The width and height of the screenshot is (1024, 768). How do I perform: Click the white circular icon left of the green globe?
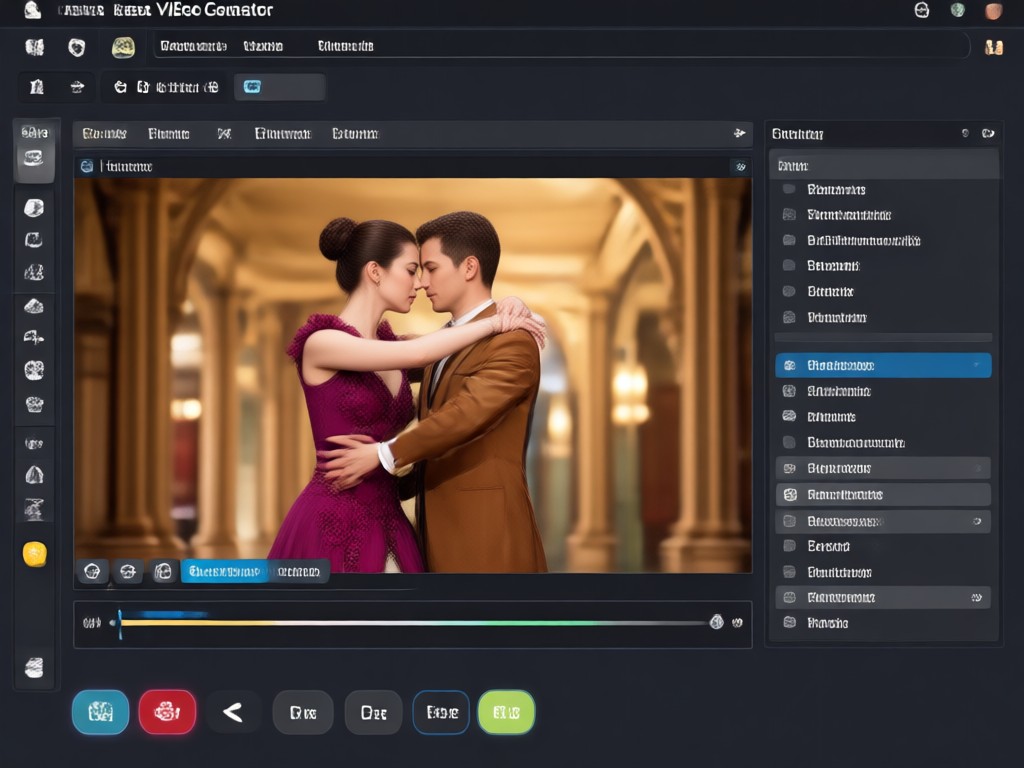click(921, 10)
